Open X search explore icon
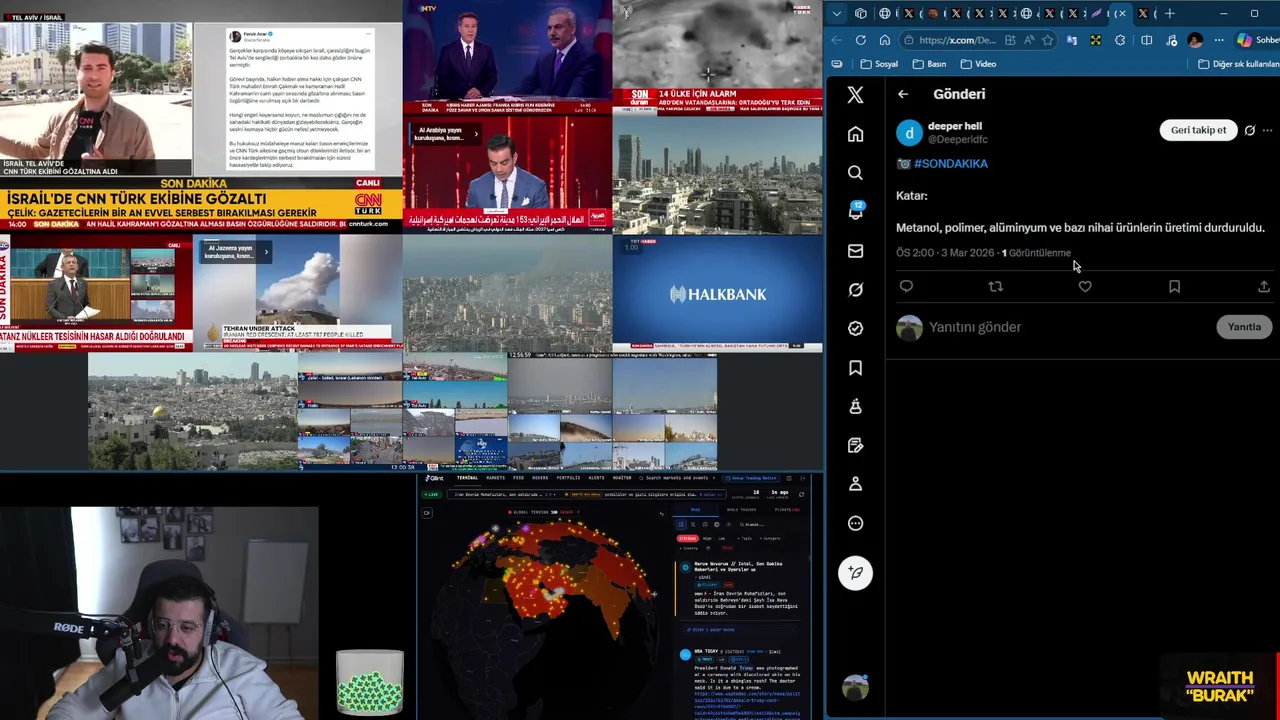The height and width of the screenshot is (720, 1280). [x=855, y=173]
